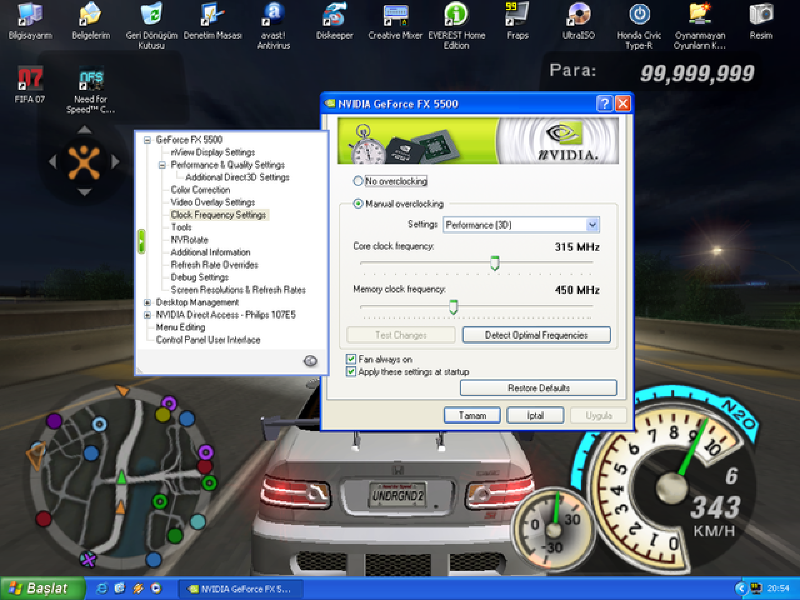800x600 pixels.
Task: Open Denetim Masası desktop shortcut
Action: pos(213,21)
